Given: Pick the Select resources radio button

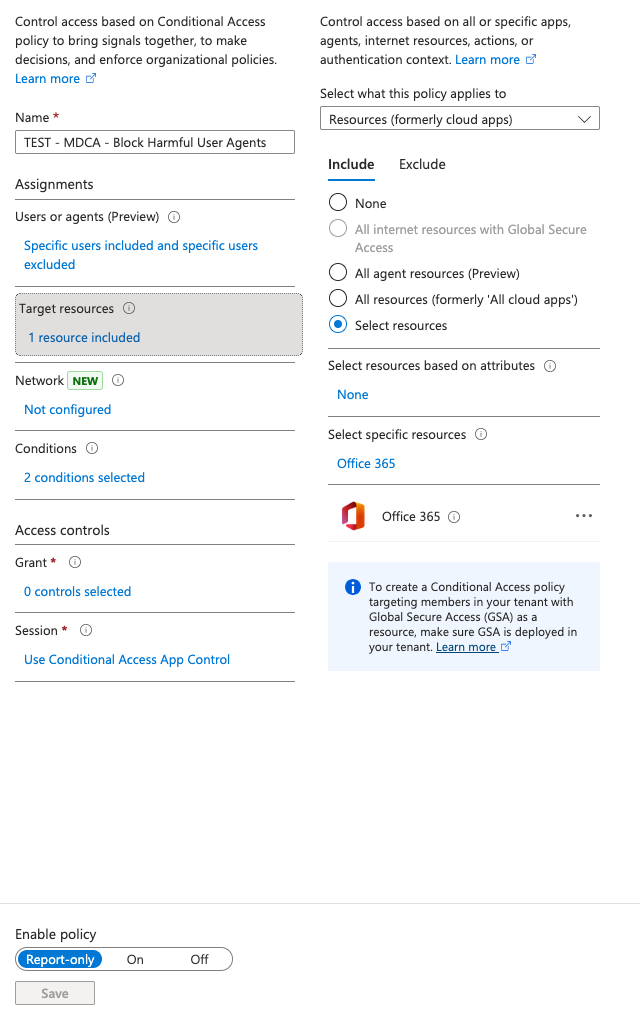Looking at the screenshot, I should point(338,324).
